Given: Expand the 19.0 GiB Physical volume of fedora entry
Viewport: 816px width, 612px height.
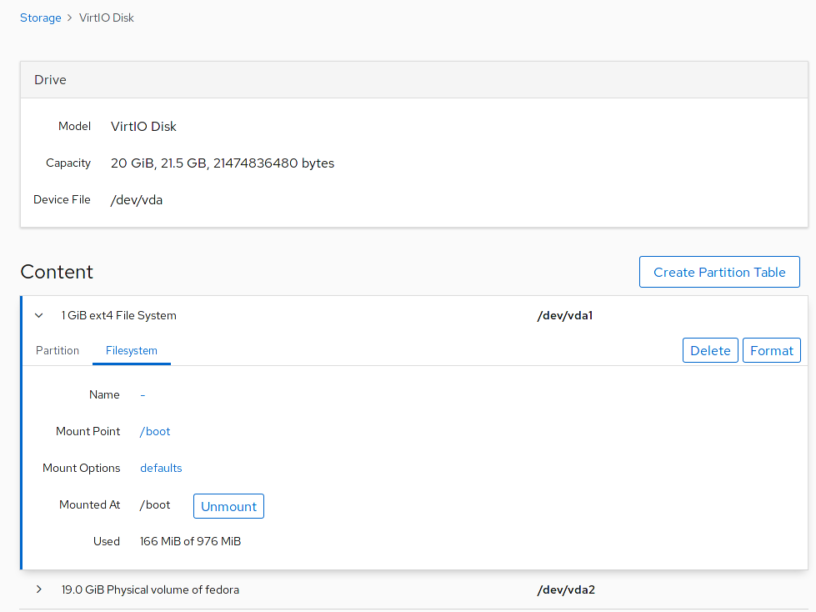Looking at the screenshot, I should [x=38, y=589].
